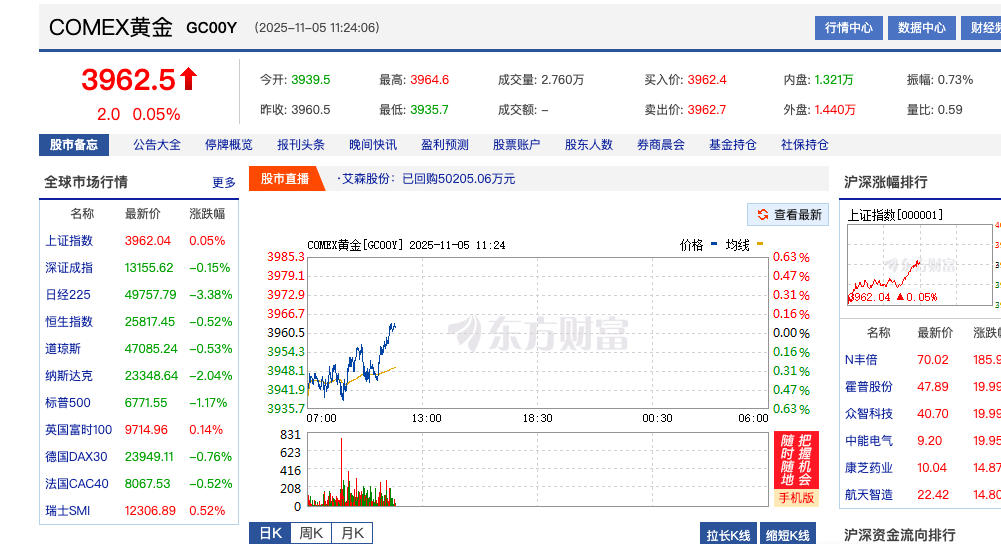Viewport: 1001px width, 544px height.
Task: Open 数据中心 navigation button
Action: (921, 27)
